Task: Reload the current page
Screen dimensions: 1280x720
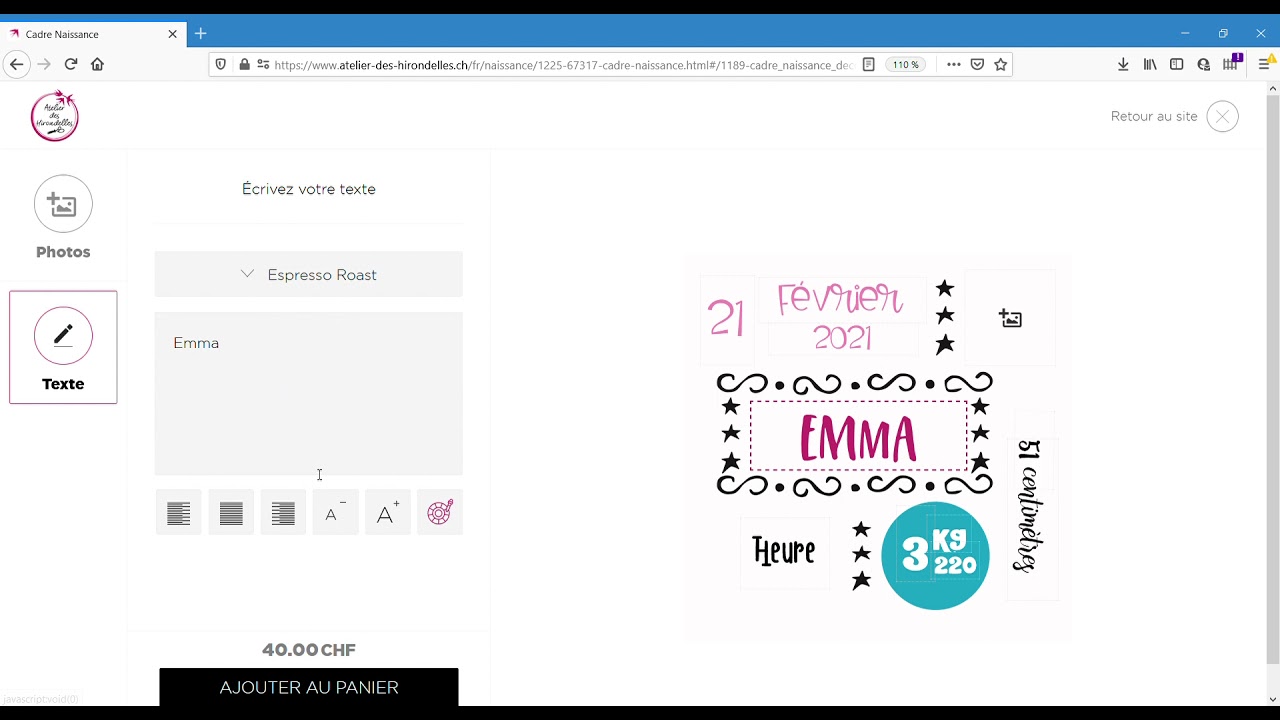Action: point(70,64)
